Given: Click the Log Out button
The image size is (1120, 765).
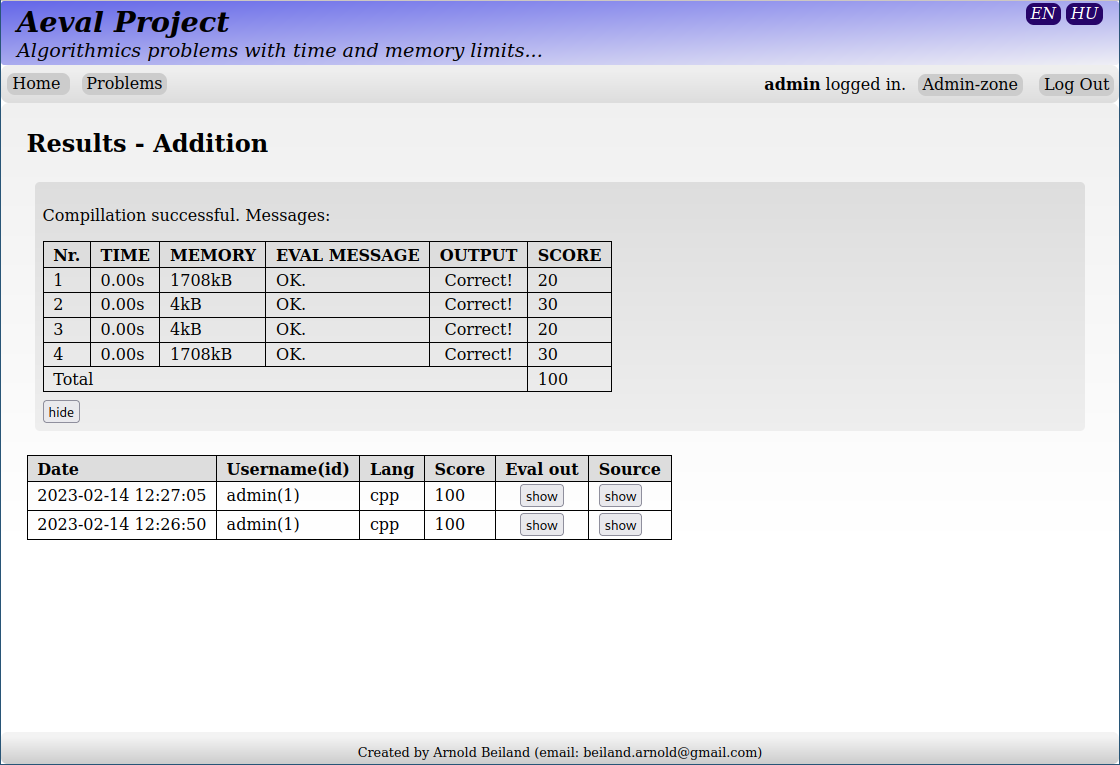Looking at the screenshot, I should [x=1076, y=85].
